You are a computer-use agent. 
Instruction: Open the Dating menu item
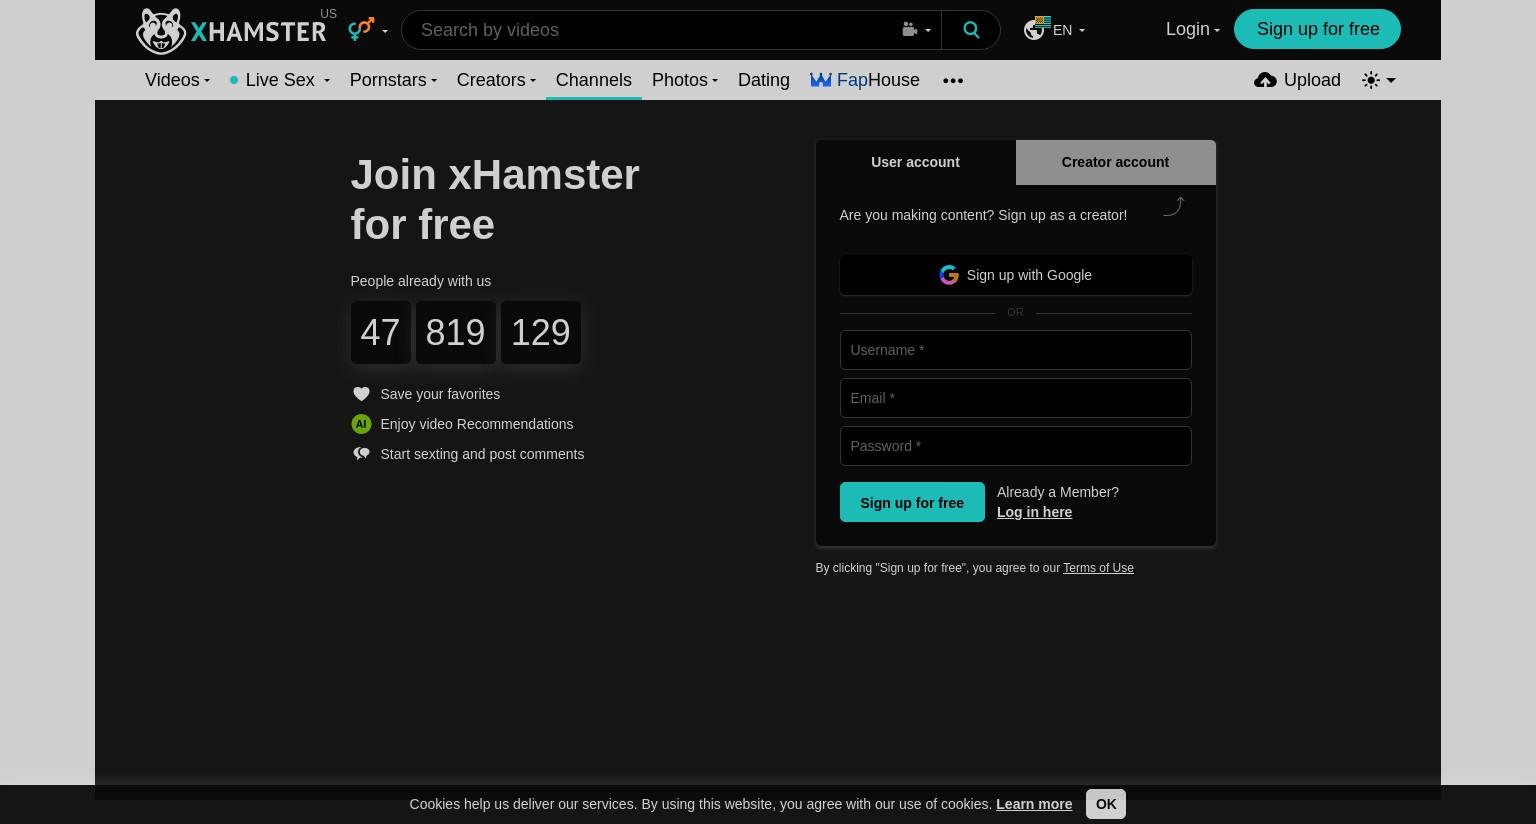(x=764, y=80)
